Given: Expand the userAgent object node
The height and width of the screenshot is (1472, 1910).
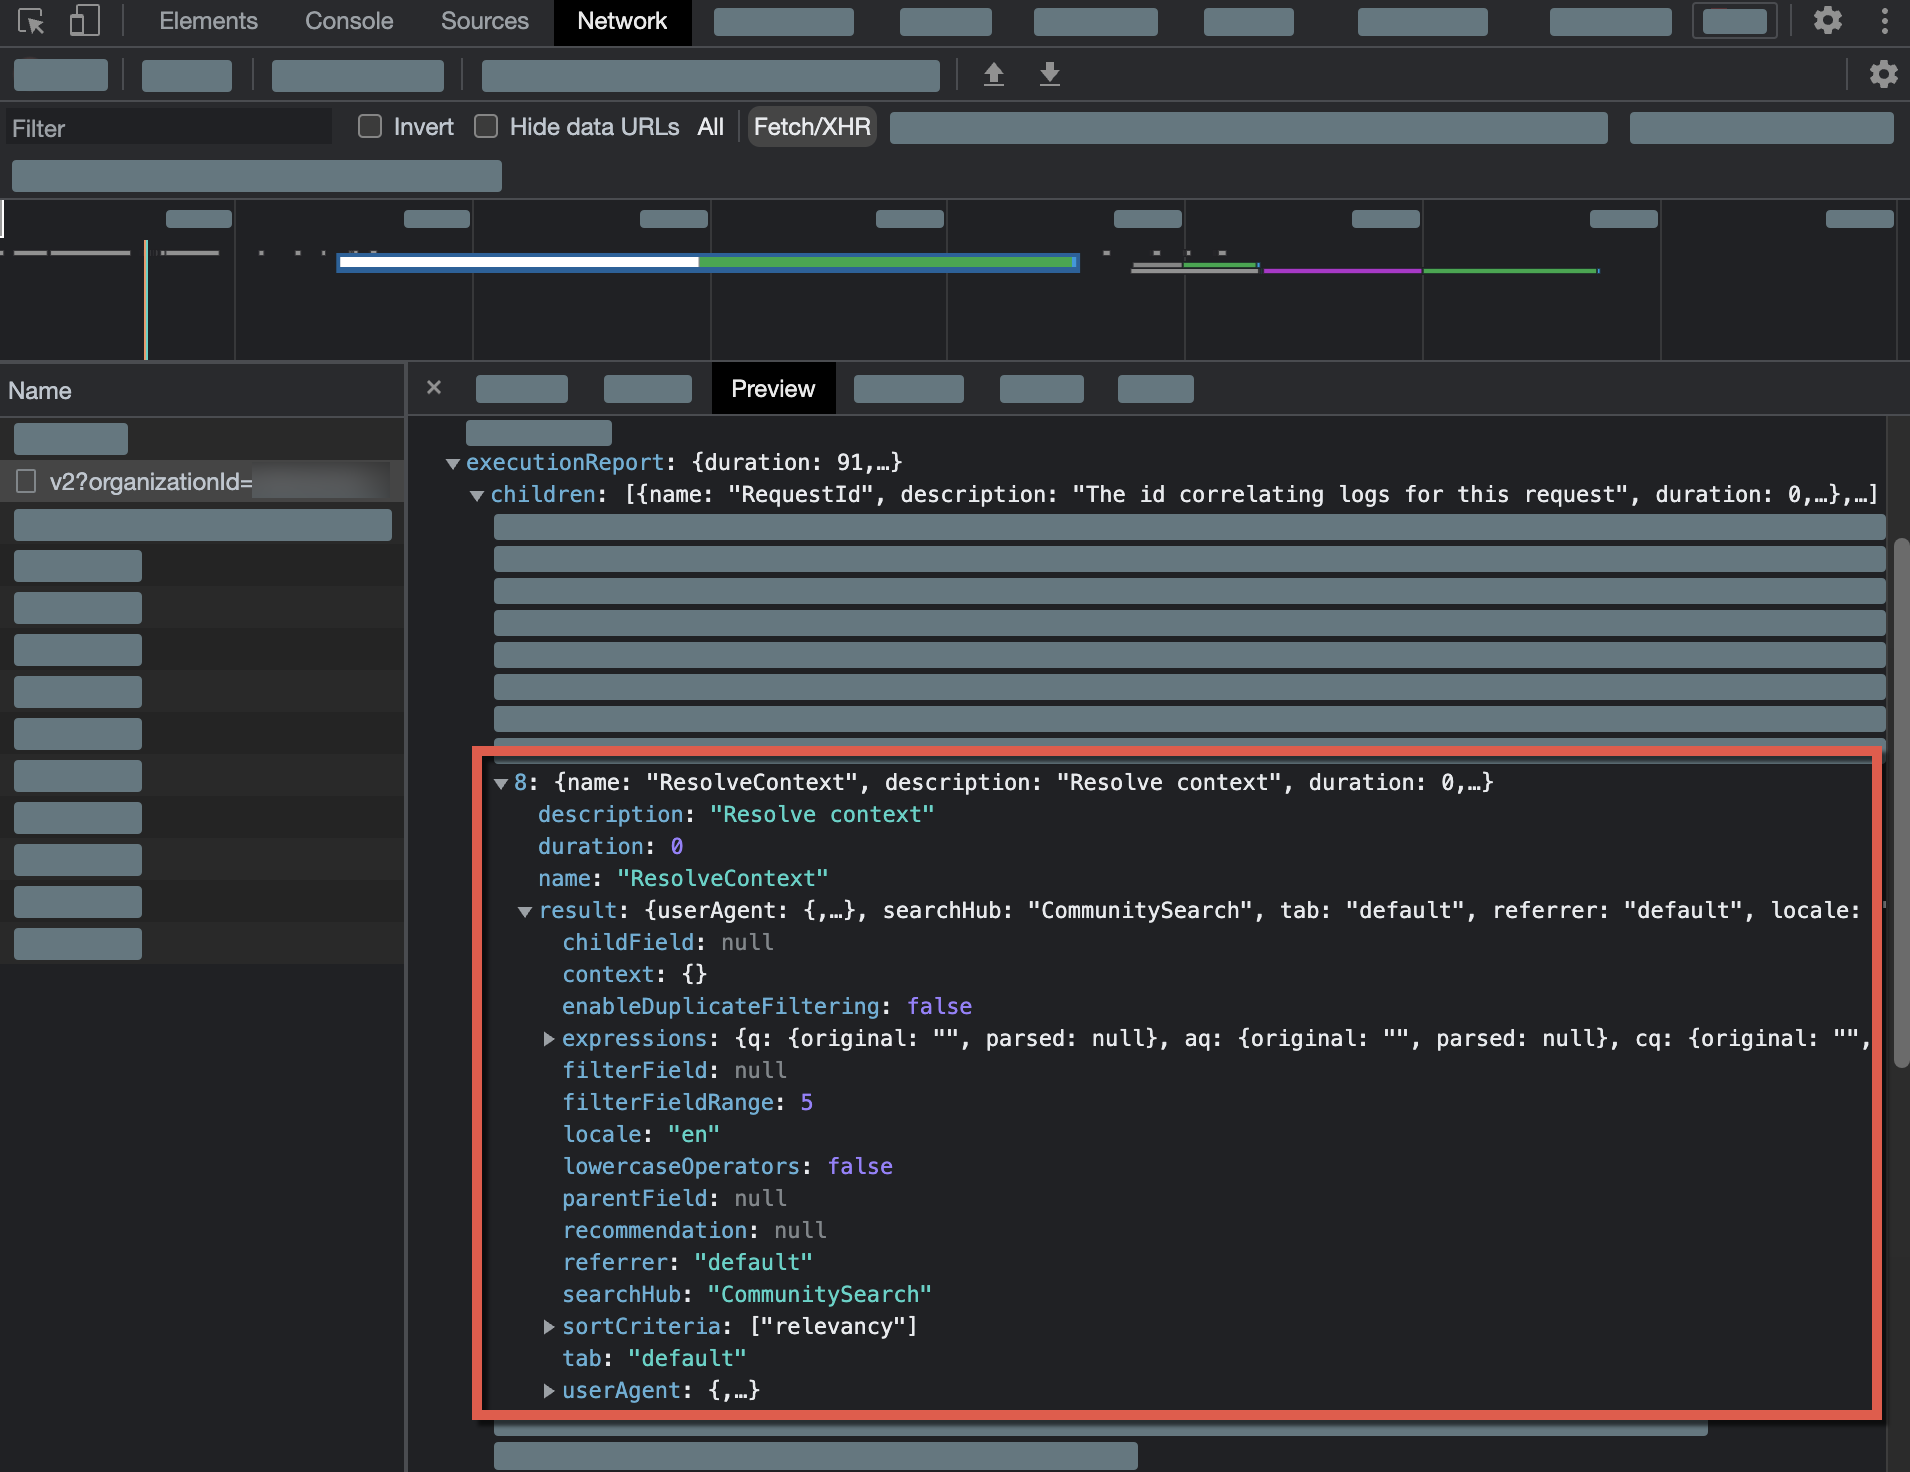Looking at the screenshot, I should pyautogui.click(x=549, y=1391).
